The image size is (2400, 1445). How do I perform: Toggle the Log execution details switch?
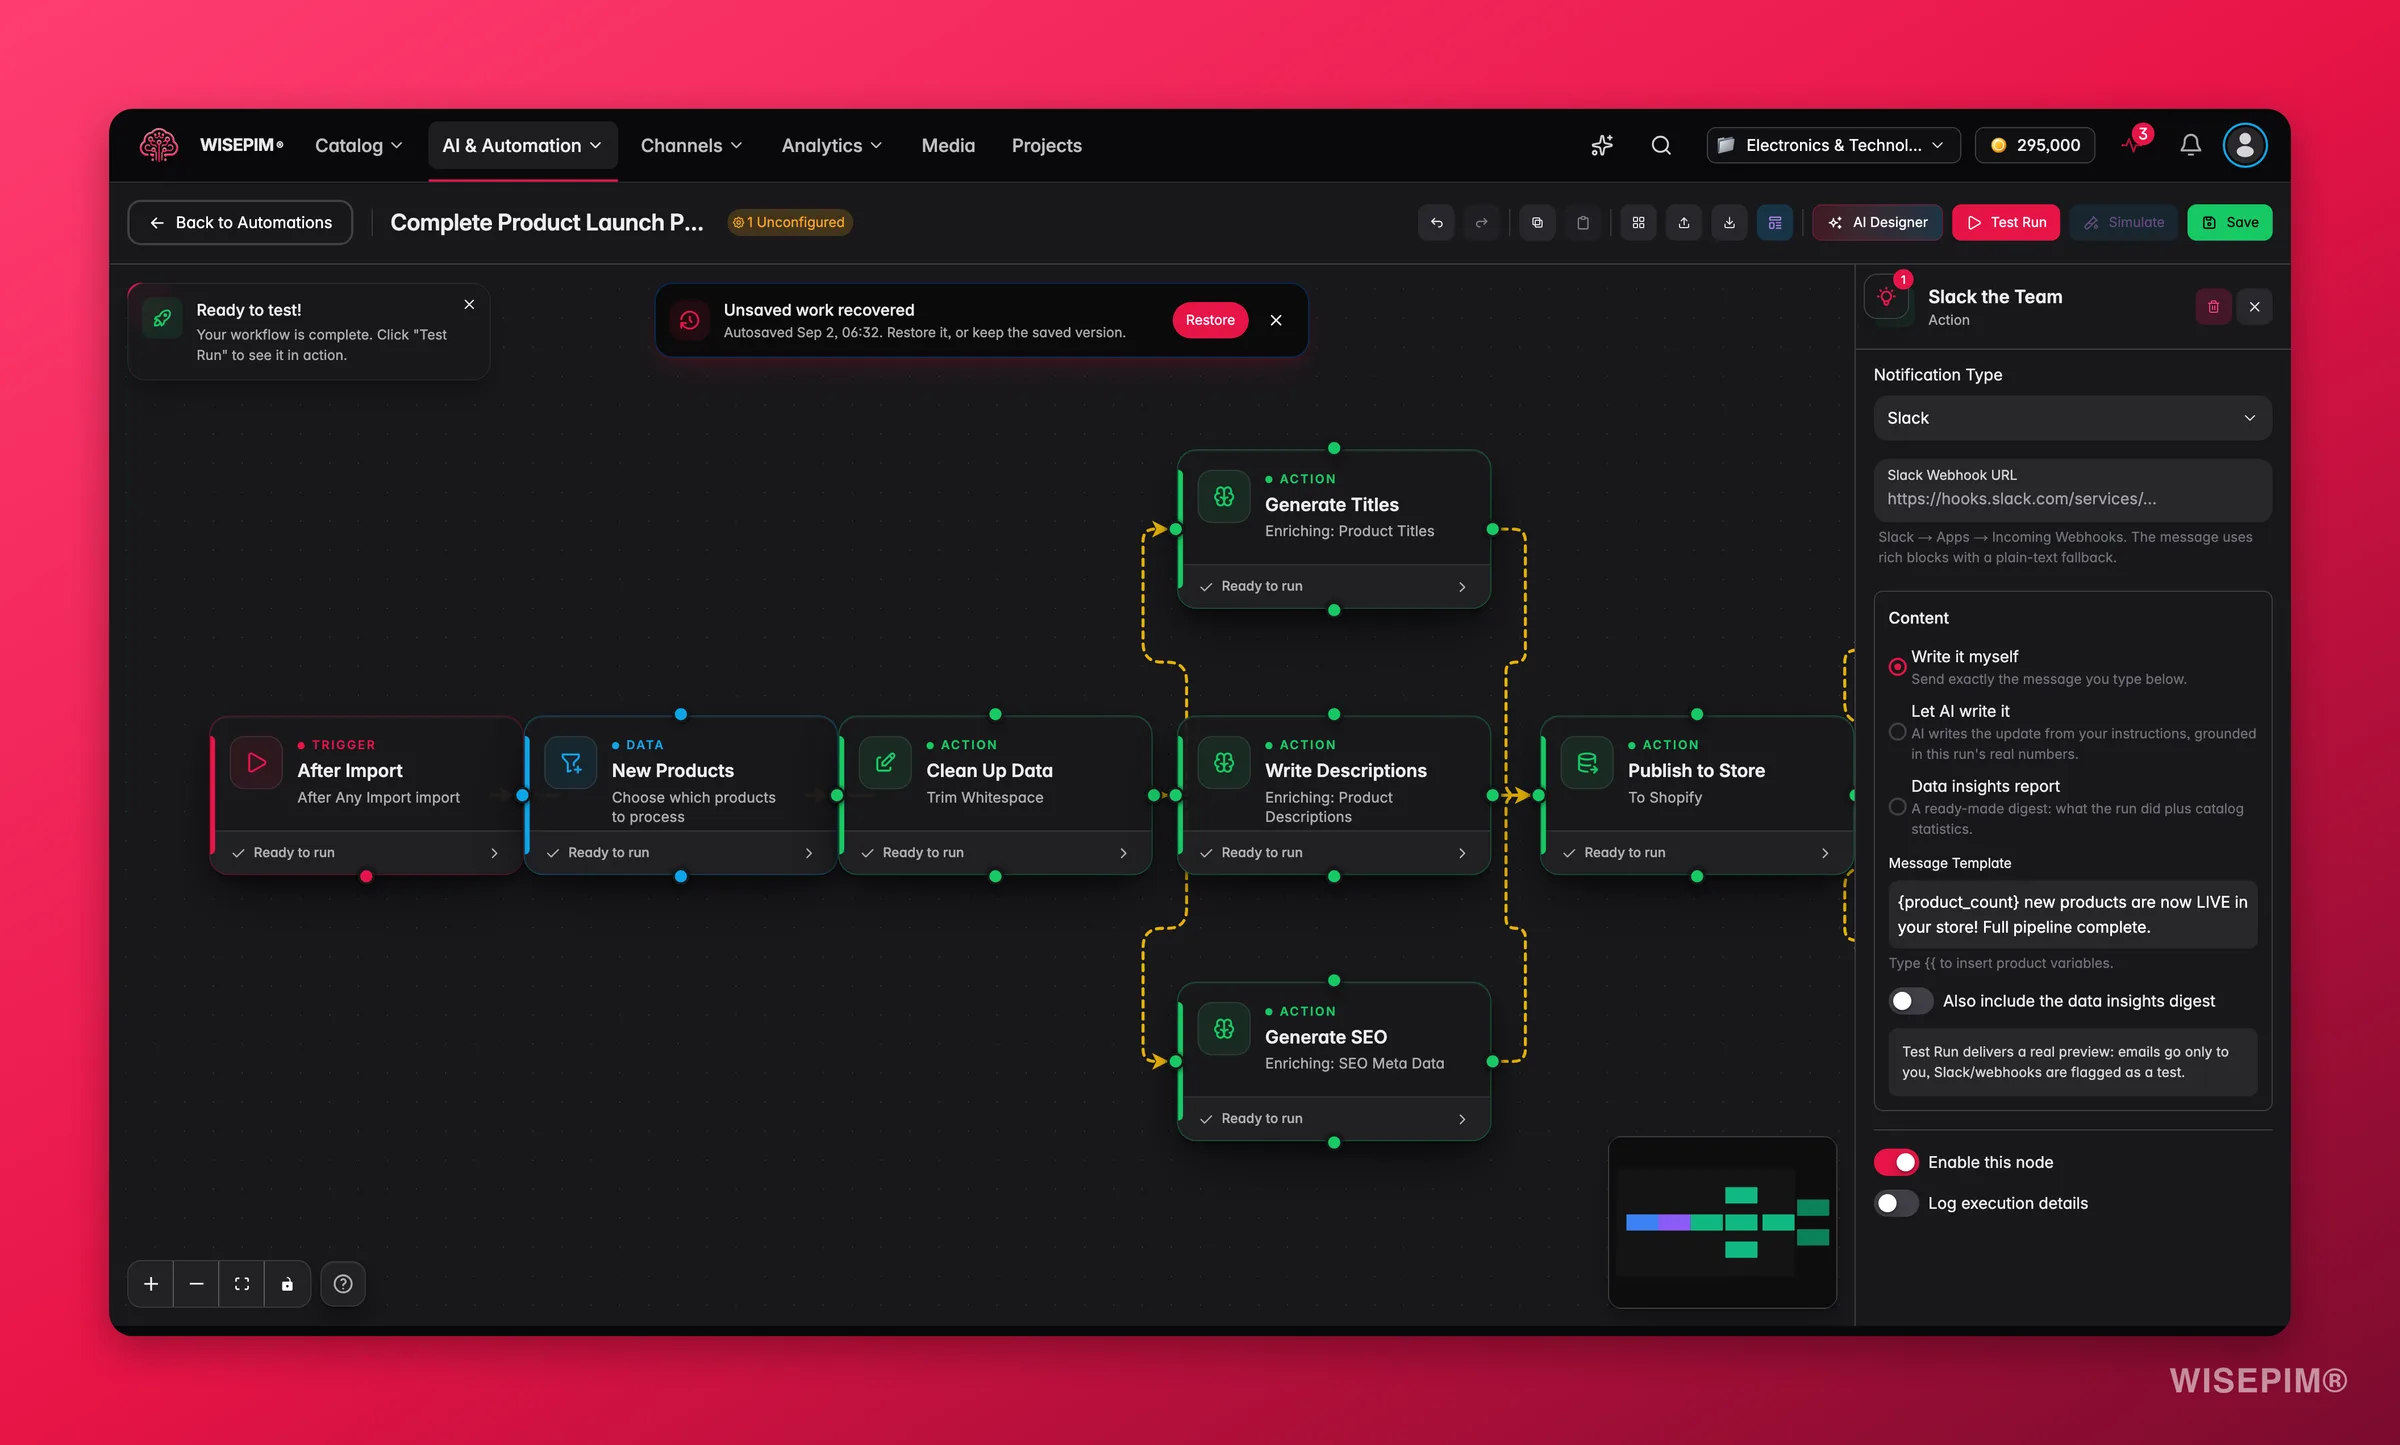click(x=1896, y=1203)
